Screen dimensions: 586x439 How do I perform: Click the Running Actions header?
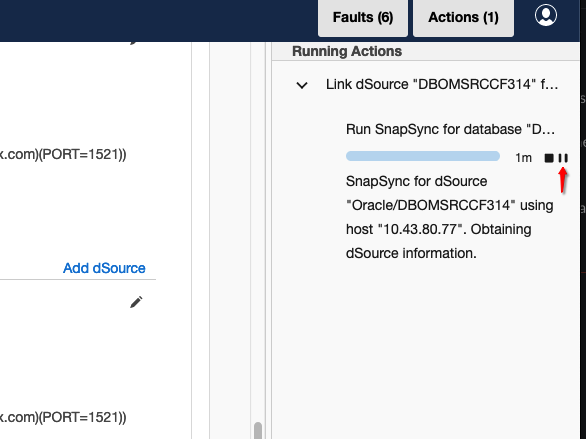click(x=347, y=51)
